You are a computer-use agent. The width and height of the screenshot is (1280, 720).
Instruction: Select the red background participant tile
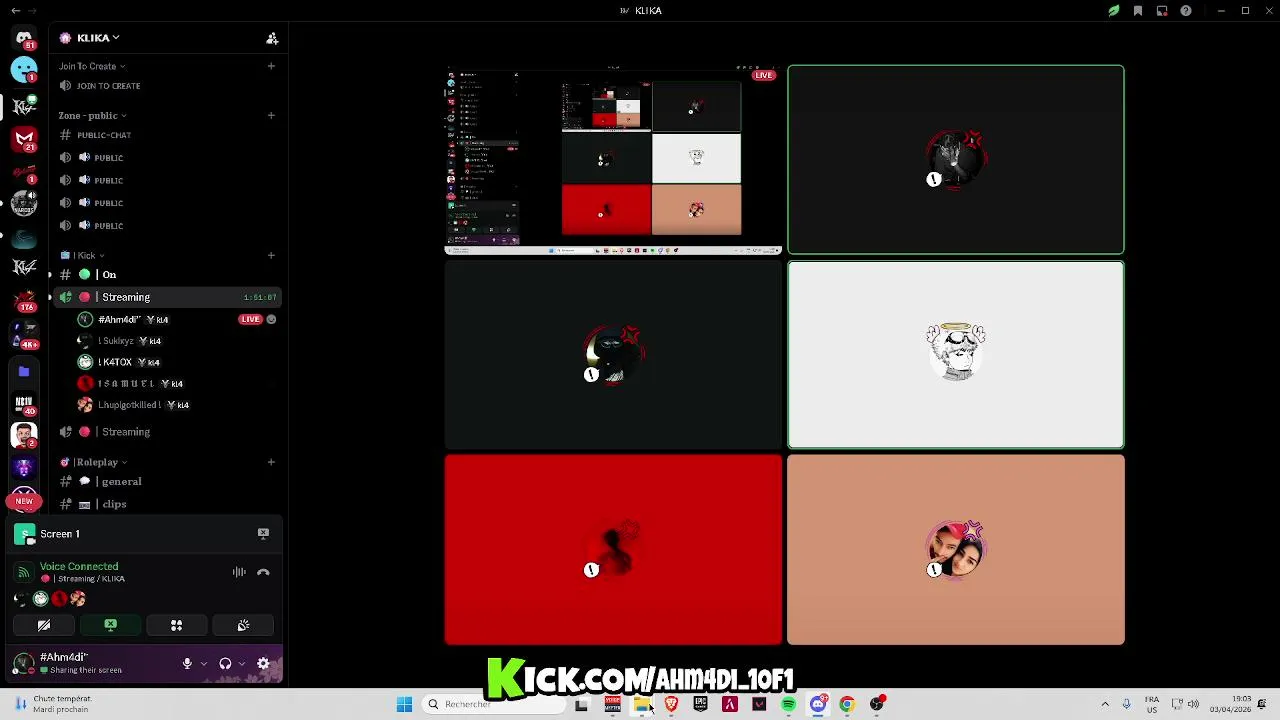613,550
